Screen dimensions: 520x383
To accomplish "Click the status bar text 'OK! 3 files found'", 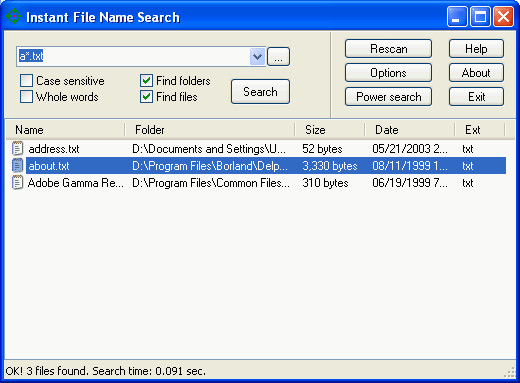I will tap(47, 371).
